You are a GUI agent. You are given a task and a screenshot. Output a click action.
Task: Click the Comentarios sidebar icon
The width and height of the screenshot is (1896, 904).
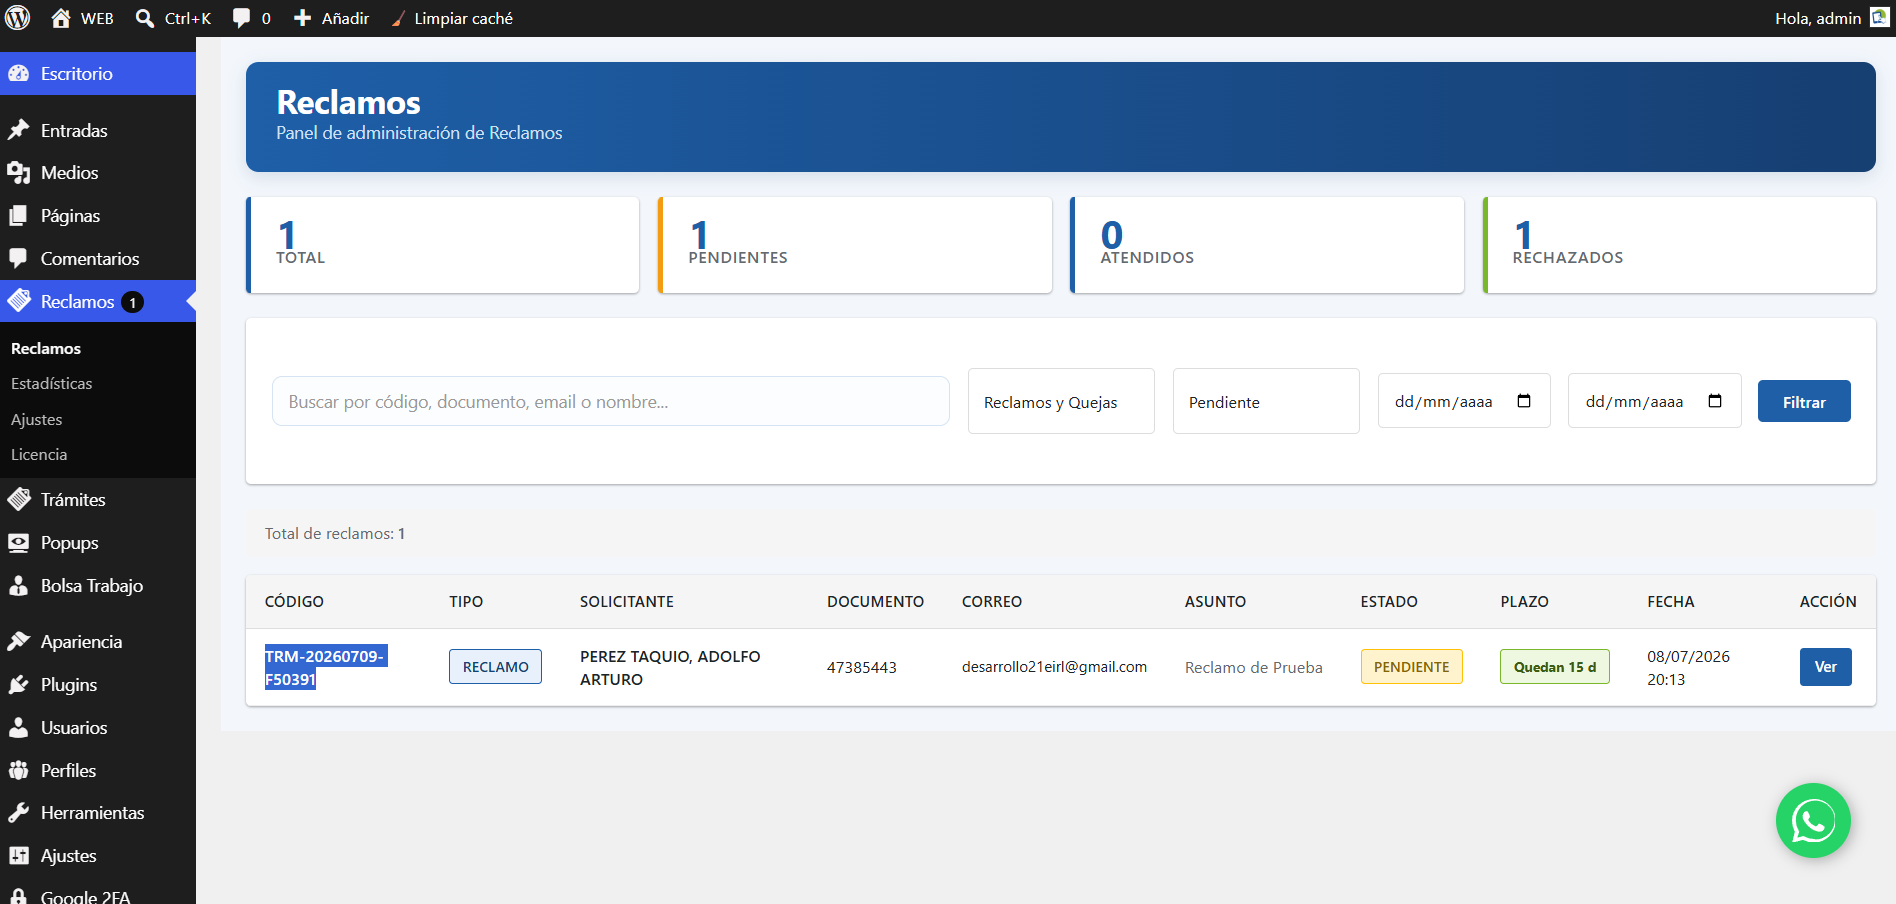pyautogui.click(x=19, y=258)
